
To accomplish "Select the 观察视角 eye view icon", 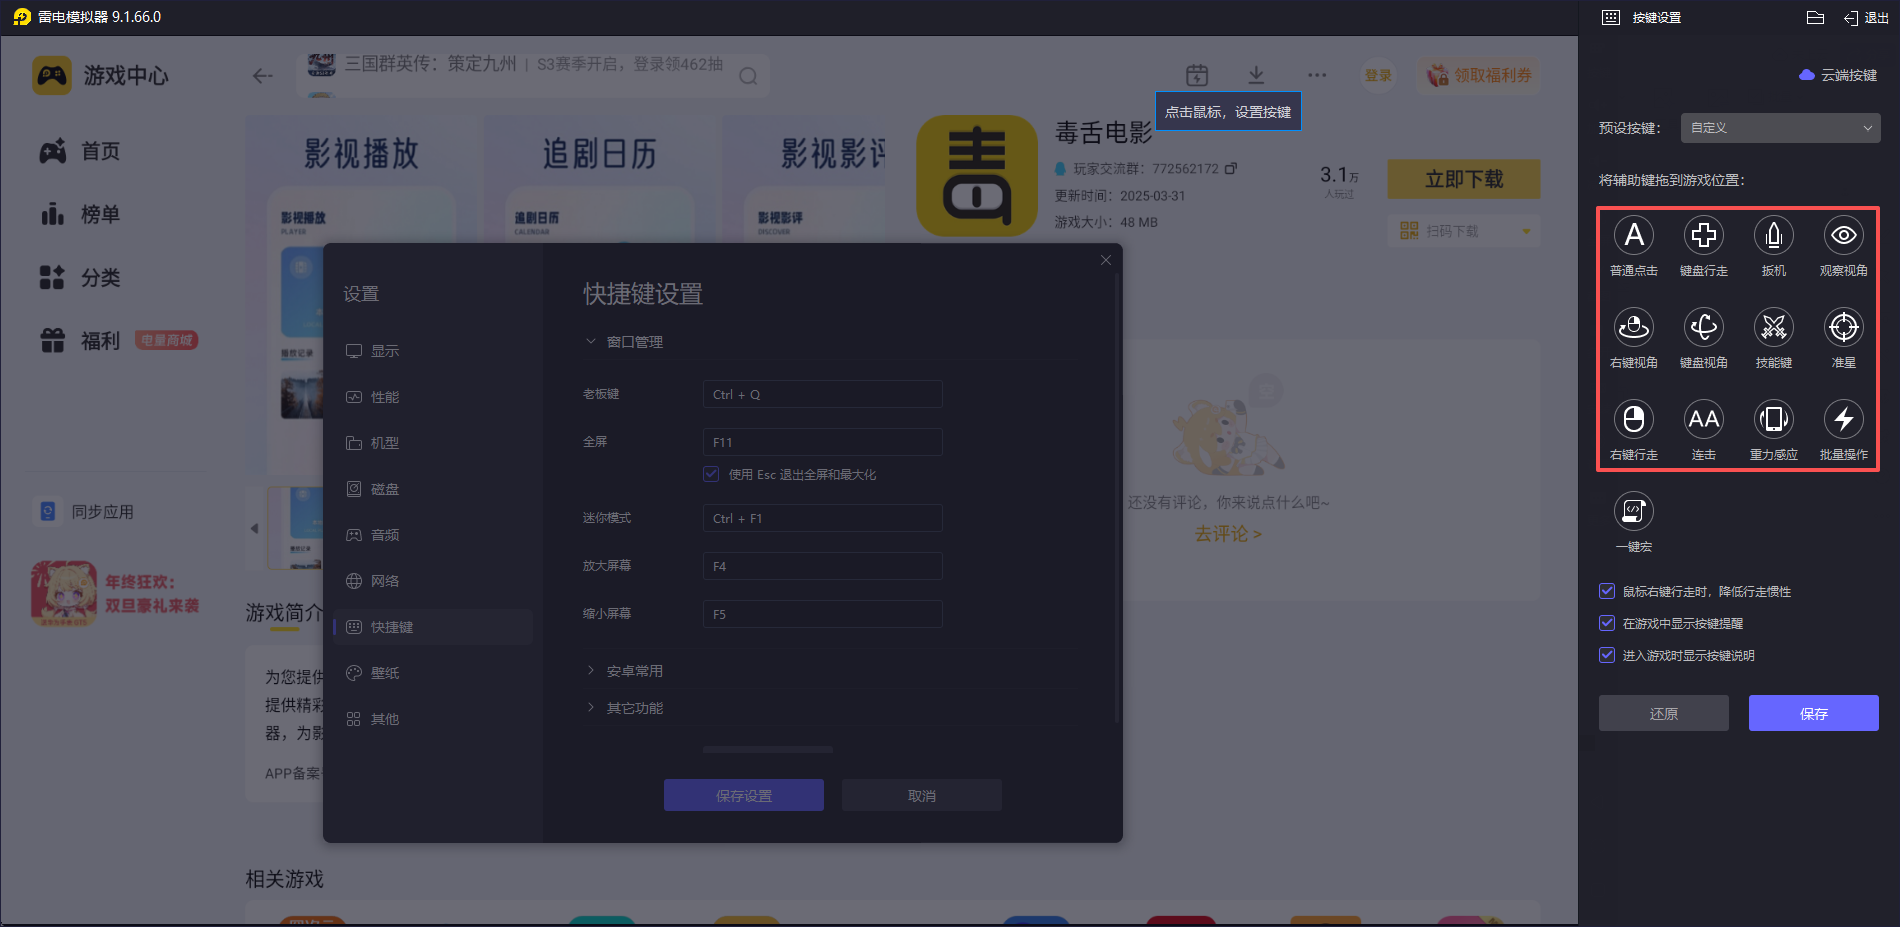I will pyautogui.click(x=1843, y=236).
